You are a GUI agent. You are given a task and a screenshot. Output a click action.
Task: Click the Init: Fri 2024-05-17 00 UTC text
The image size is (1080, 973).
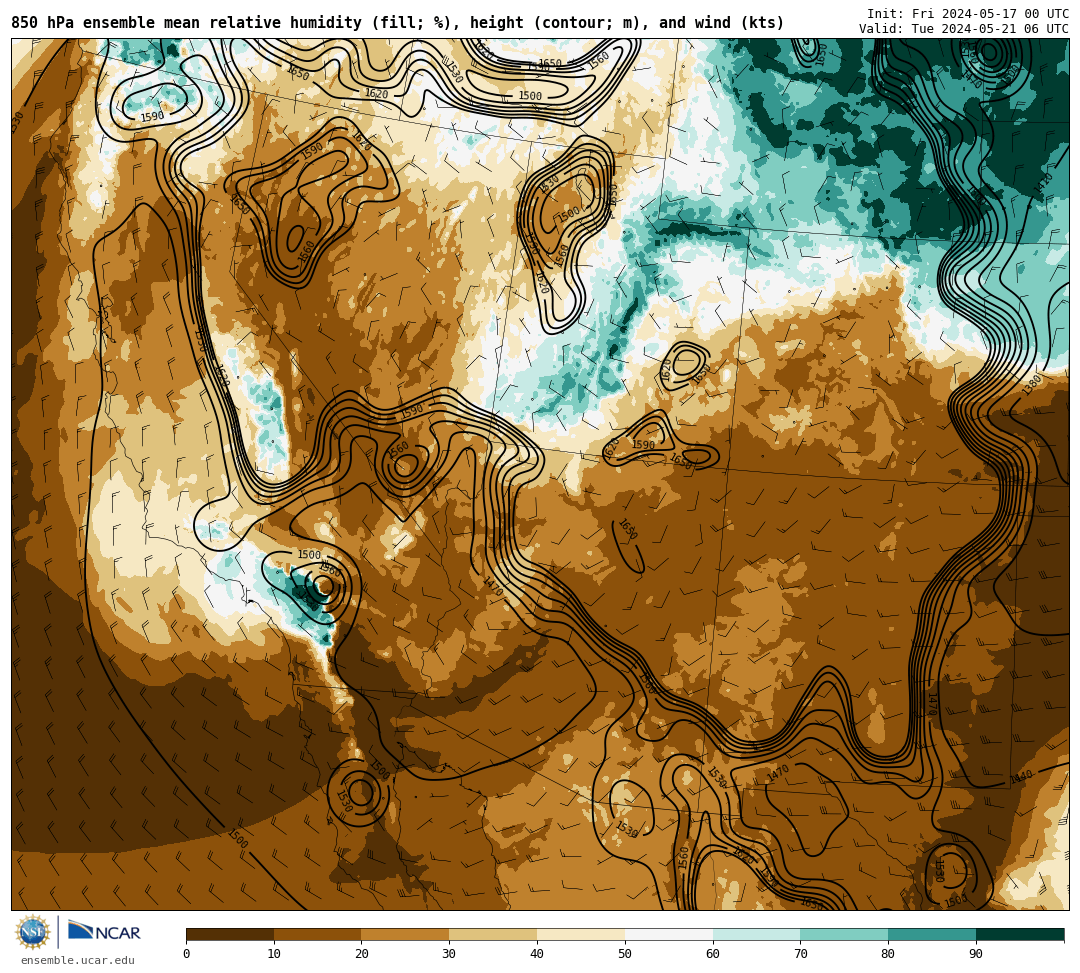(x=968, y=14)
